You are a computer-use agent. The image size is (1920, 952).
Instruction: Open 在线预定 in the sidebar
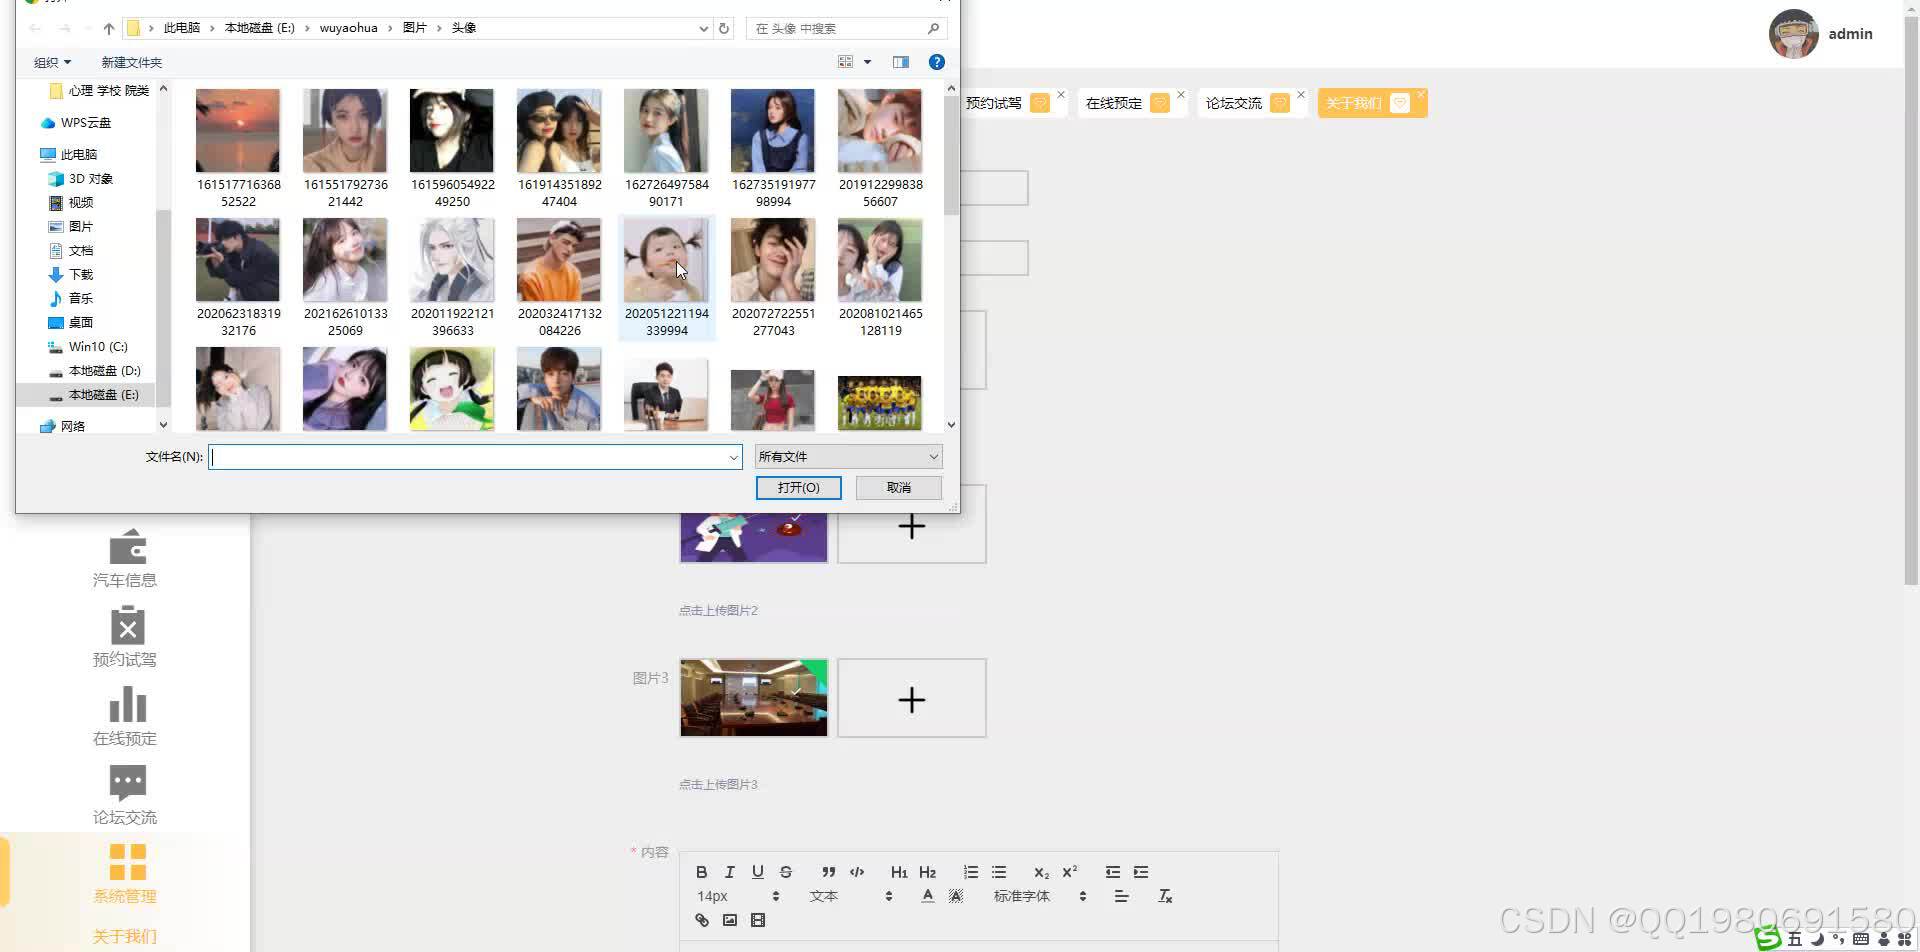coord(125,716)
